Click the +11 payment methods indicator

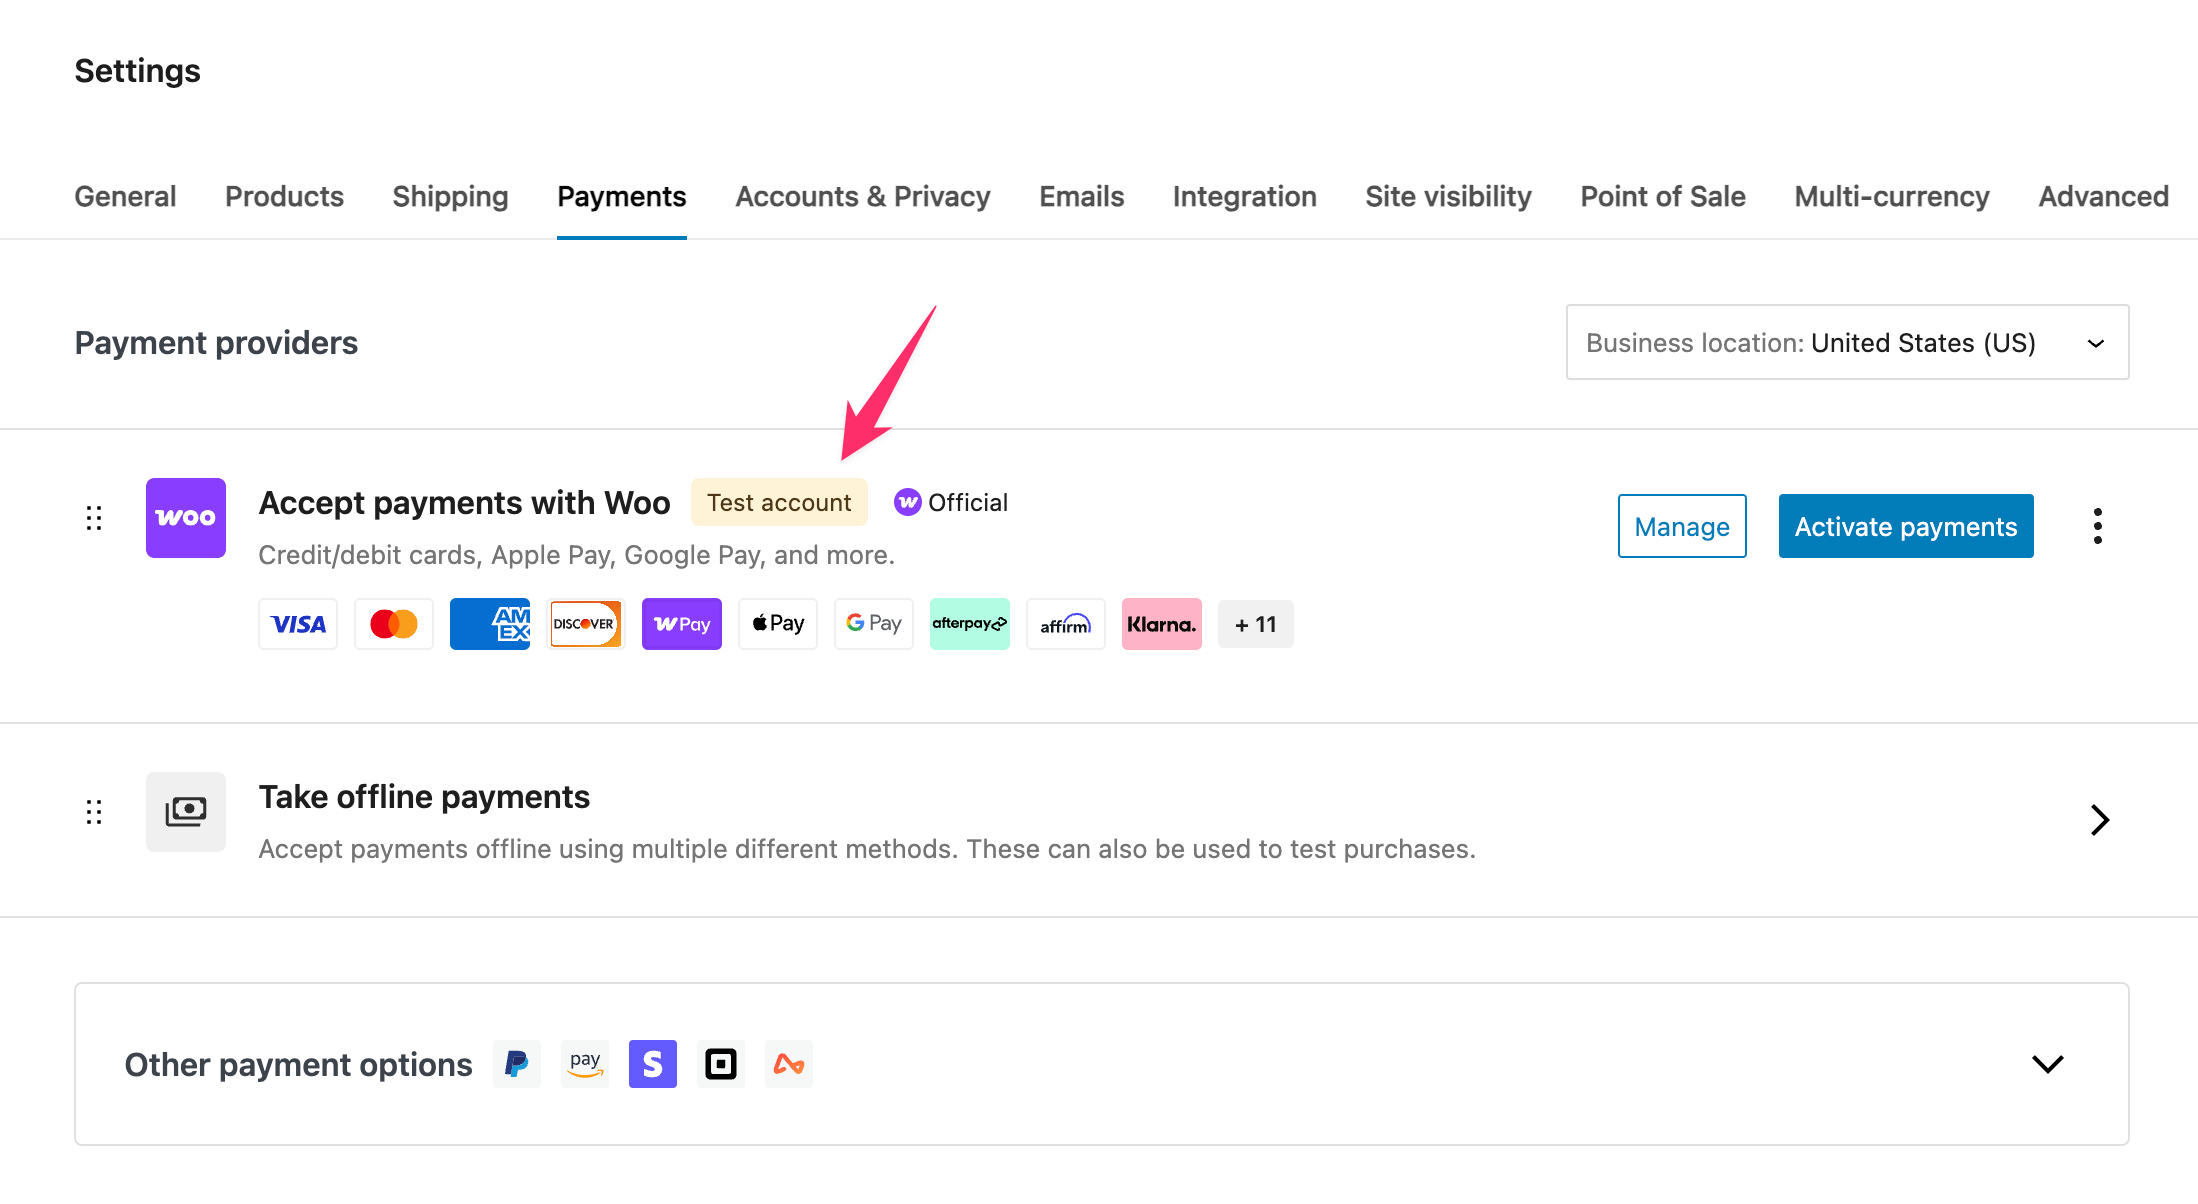click(x=1255, y=623)
